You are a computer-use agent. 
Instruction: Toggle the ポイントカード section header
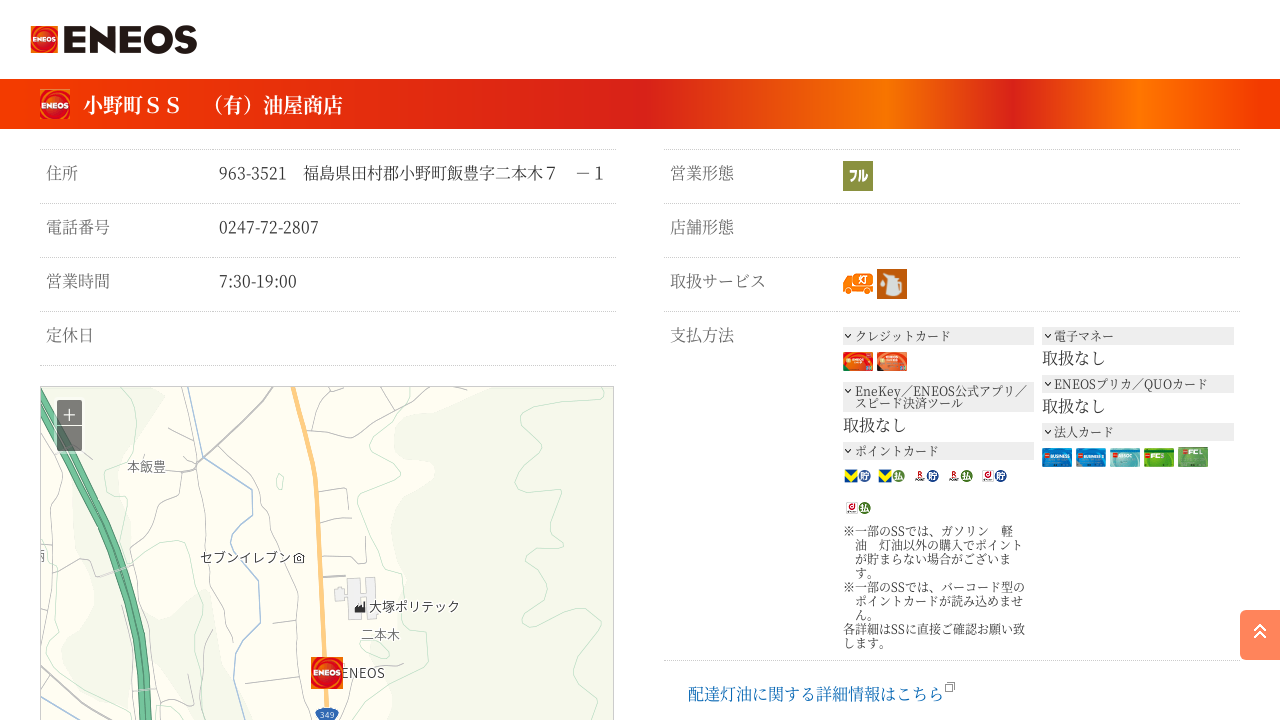click(937, 451)
